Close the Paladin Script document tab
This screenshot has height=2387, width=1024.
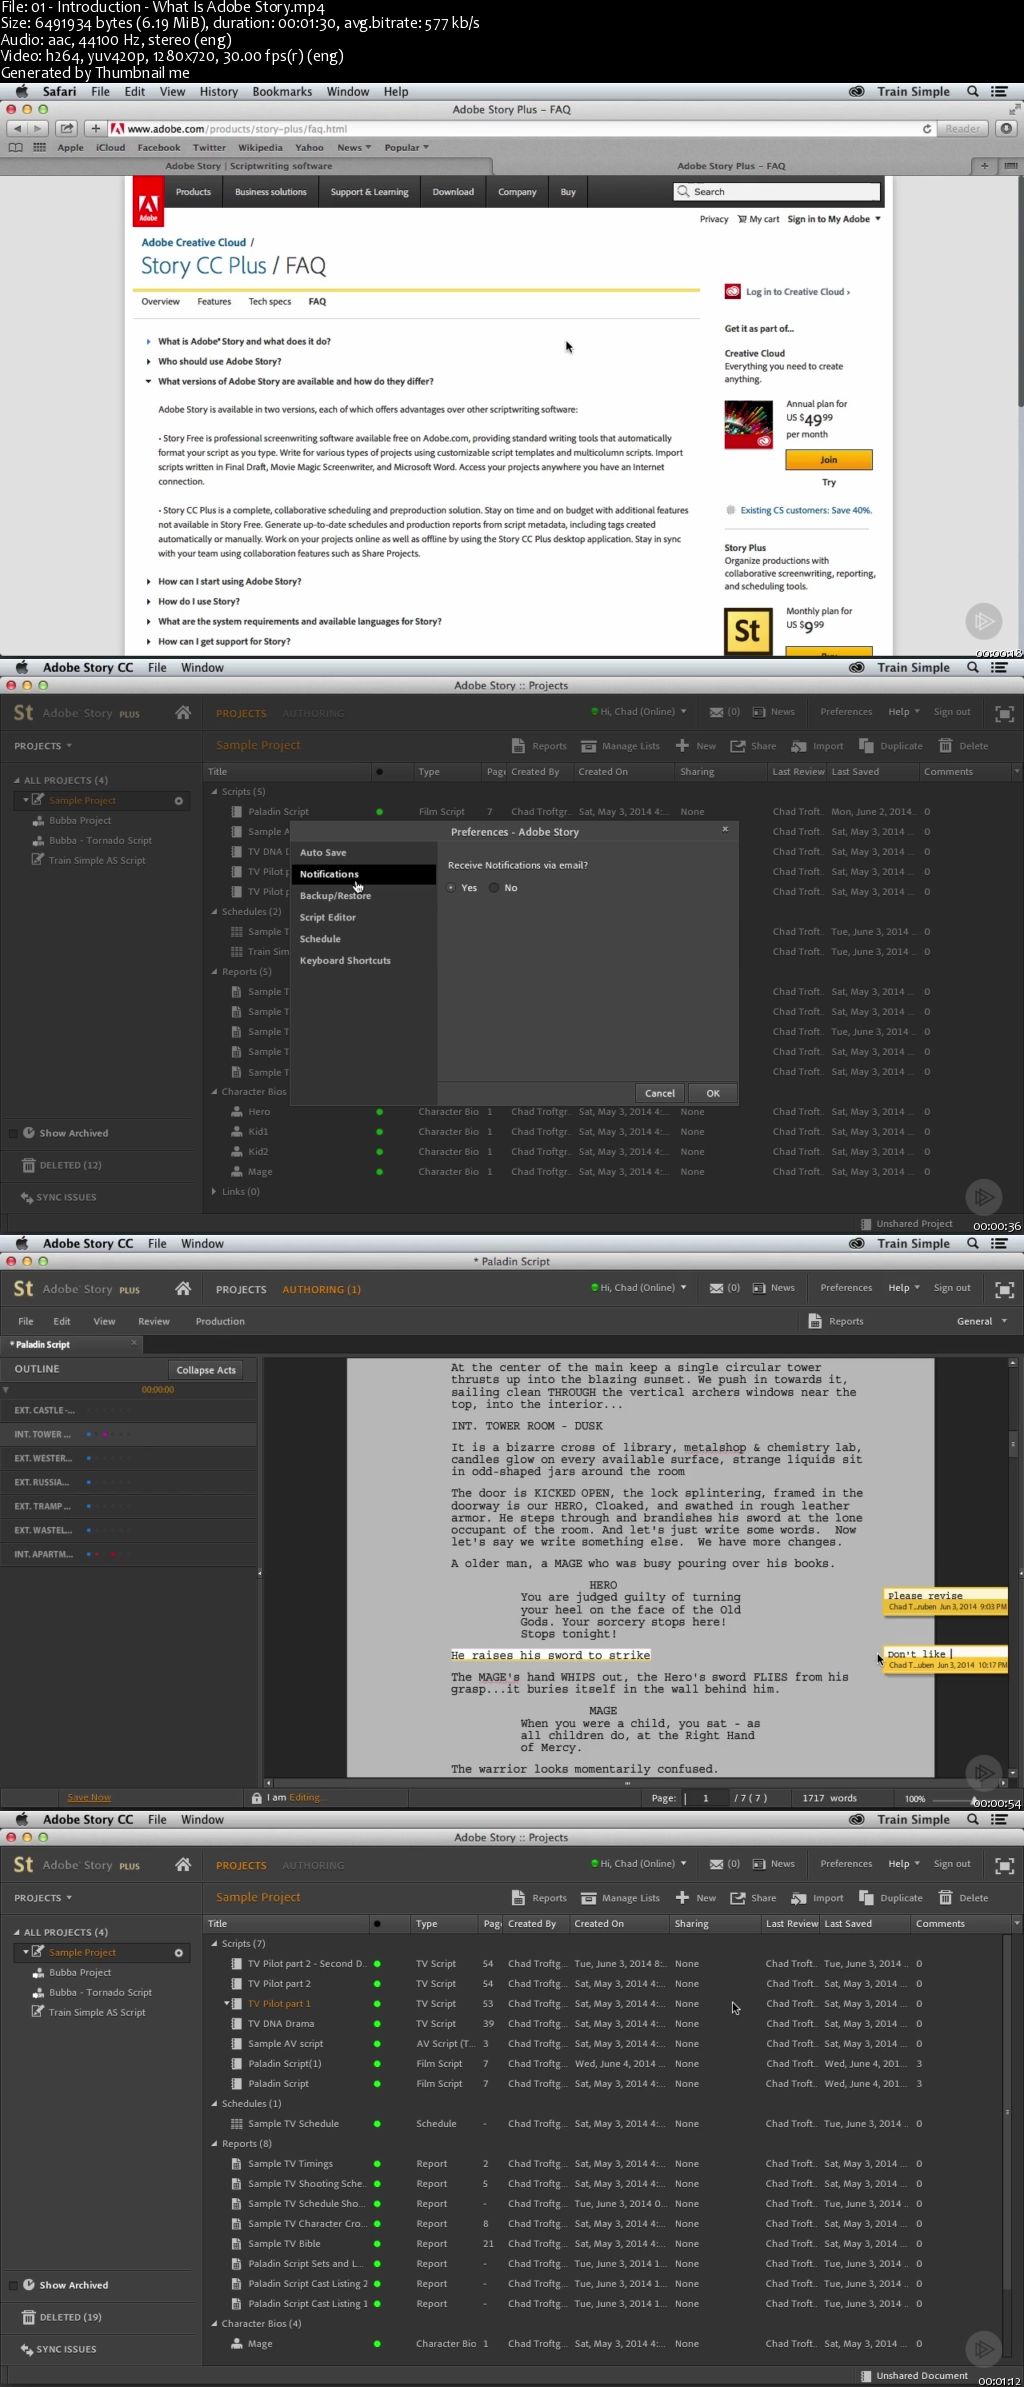(134, 1343)
